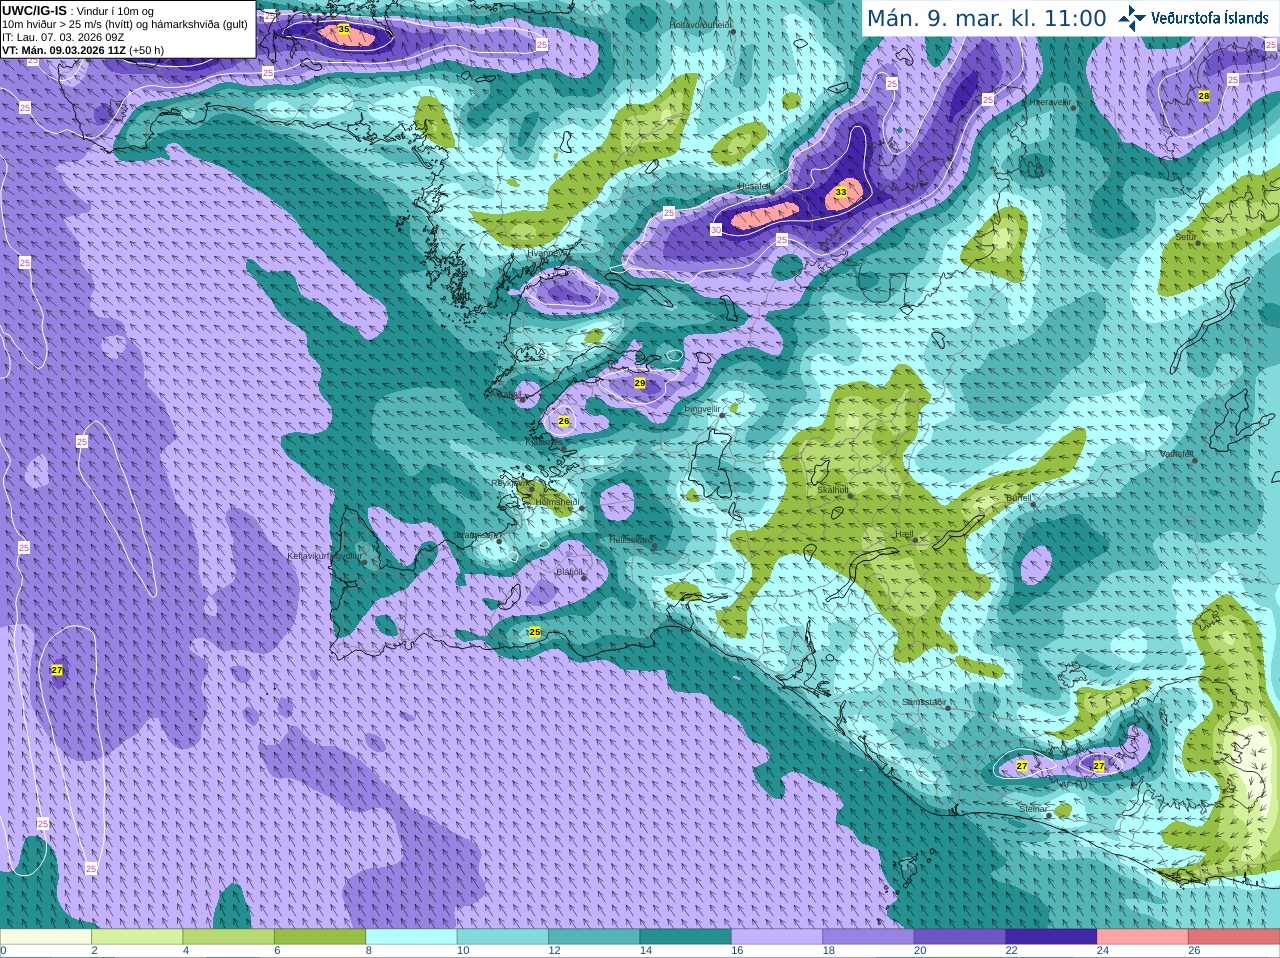
Task: Click the Hellisskarð station label
Action: [630, 540]
